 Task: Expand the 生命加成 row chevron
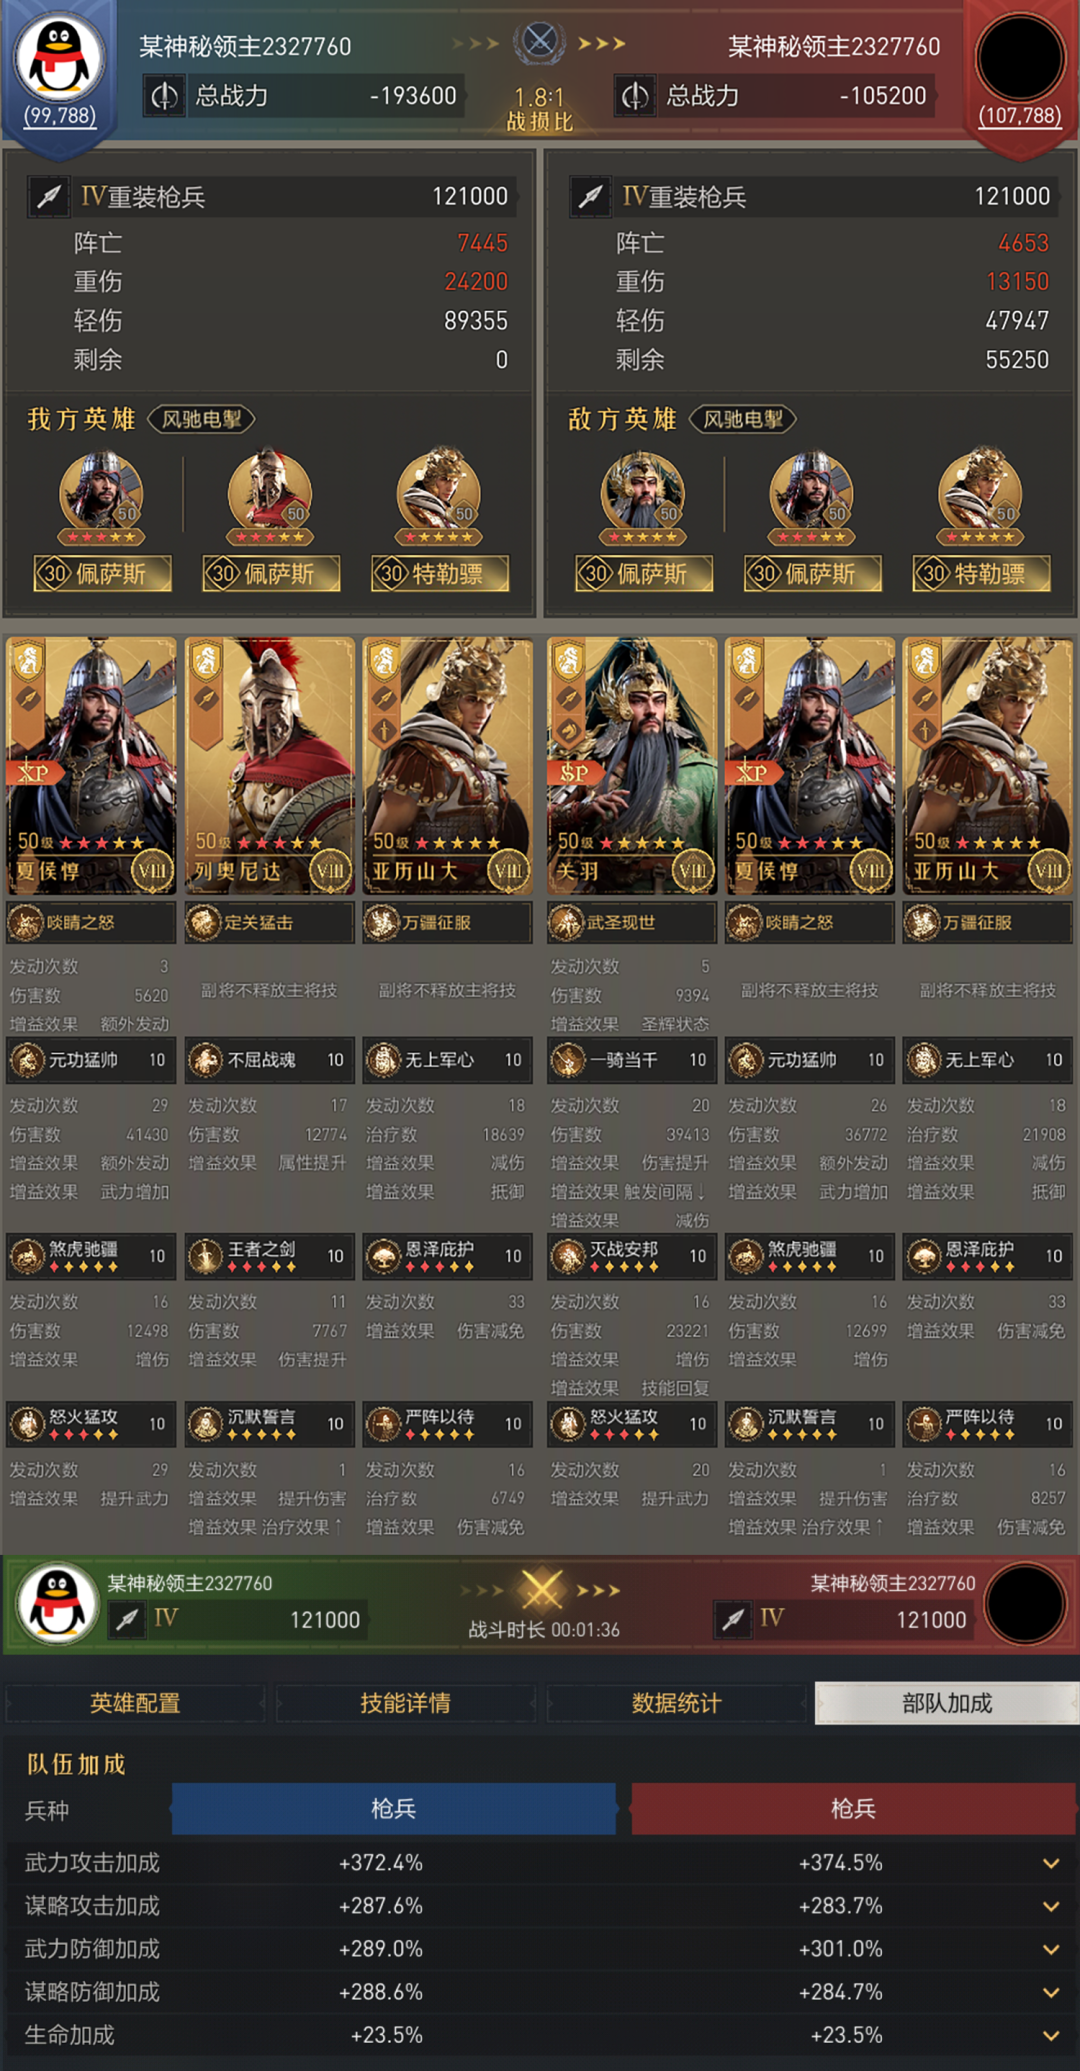pos(1051,2035)
